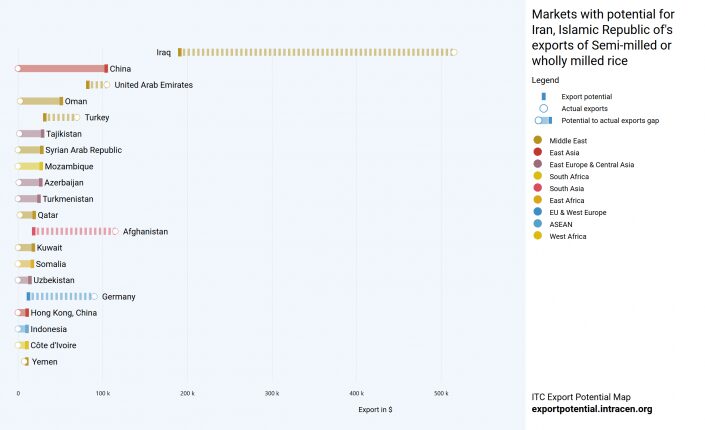This screenshot has height=430, width=705.
Task: Select the Oman potential gap bar
Action: [40, 101]
